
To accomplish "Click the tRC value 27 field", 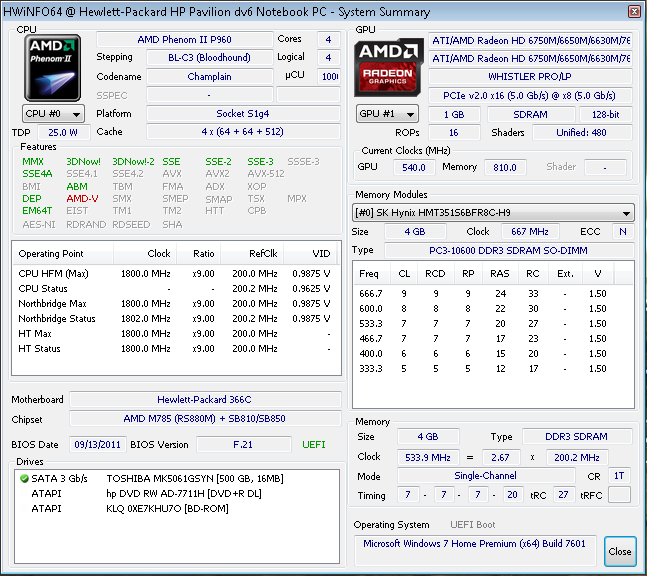I will point(564,495).
